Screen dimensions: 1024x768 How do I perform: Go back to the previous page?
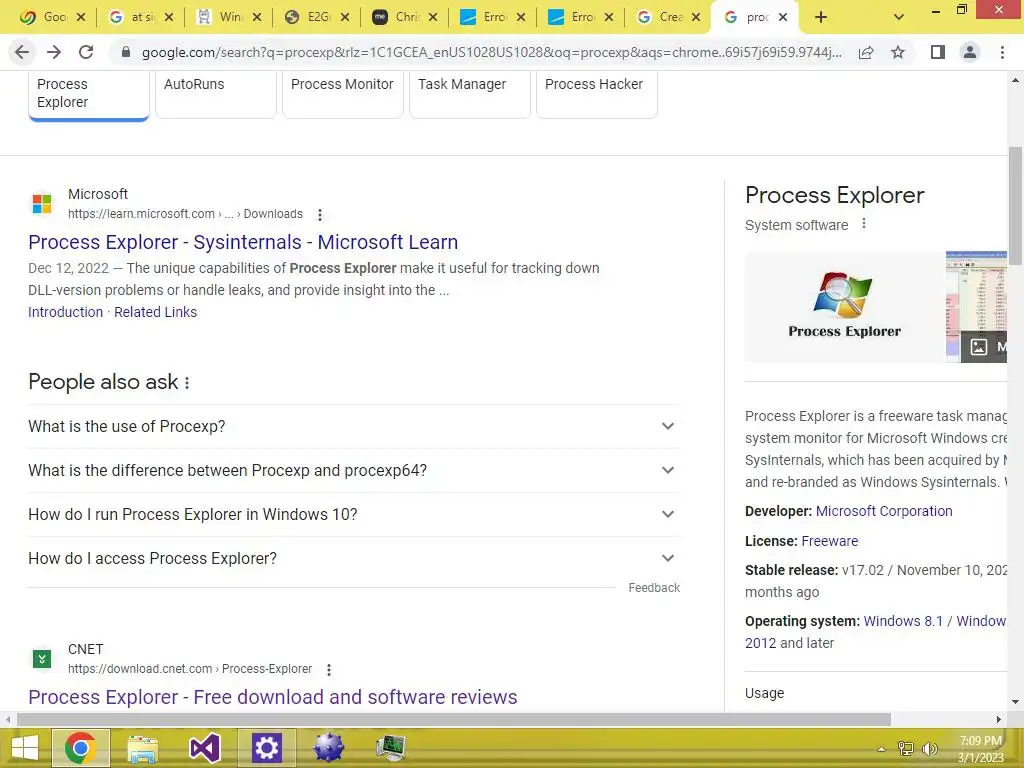[22, 52]
